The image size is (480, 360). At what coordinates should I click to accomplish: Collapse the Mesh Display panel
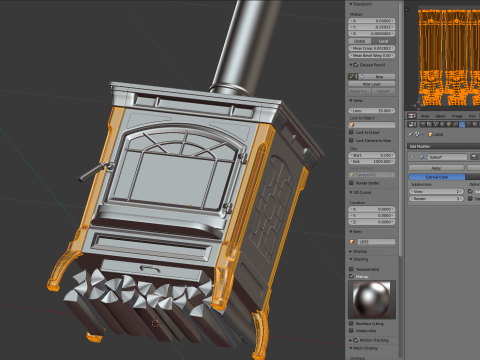click(351, 348)
